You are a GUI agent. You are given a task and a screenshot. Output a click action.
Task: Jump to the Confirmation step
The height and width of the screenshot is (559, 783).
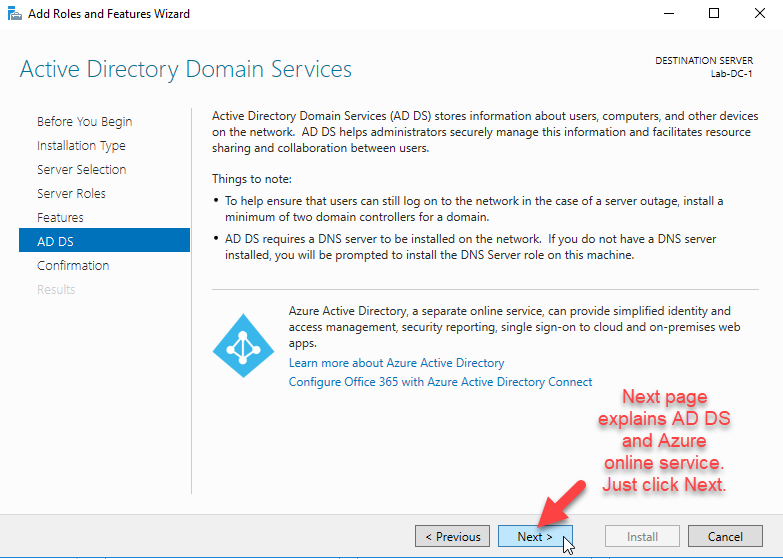click(73, 265)
